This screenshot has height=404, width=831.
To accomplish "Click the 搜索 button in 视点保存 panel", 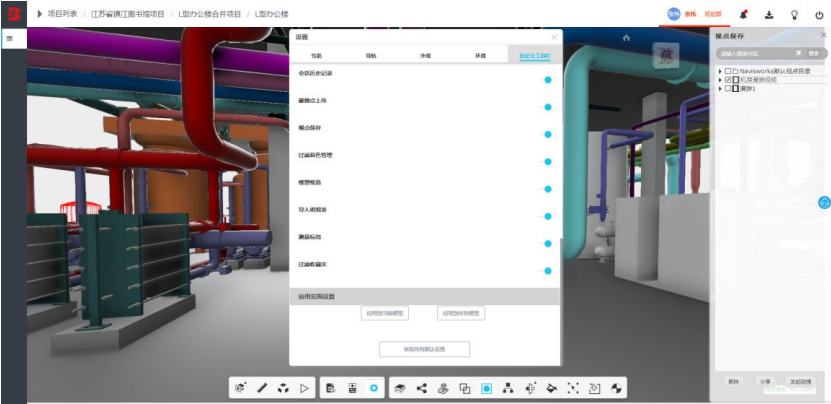I will click(x=814, y=53).
